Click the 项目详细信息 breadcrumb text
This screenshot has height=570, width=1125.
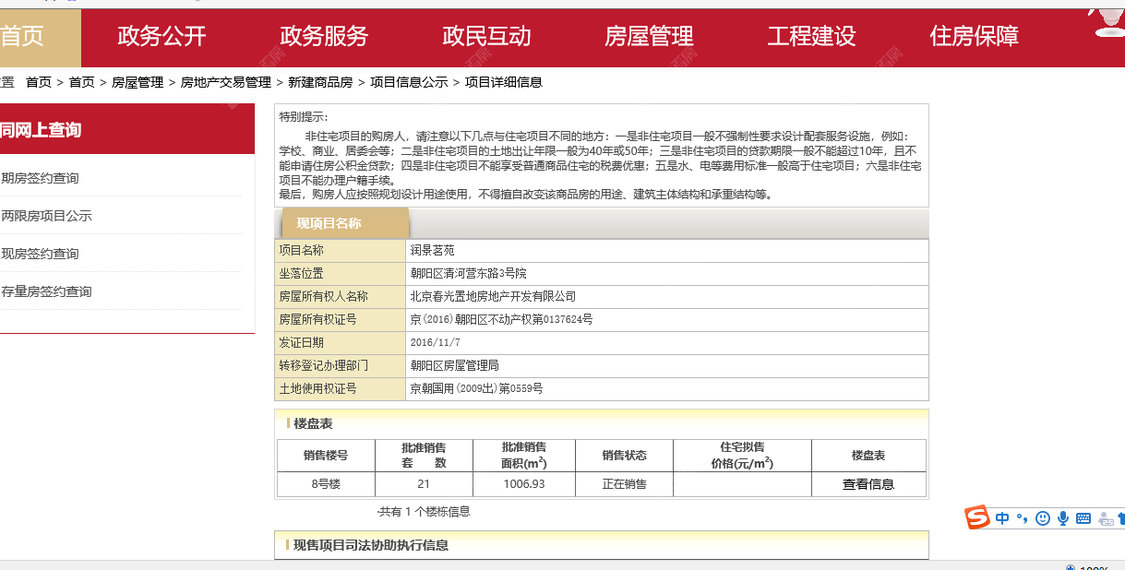pos(504,83)
